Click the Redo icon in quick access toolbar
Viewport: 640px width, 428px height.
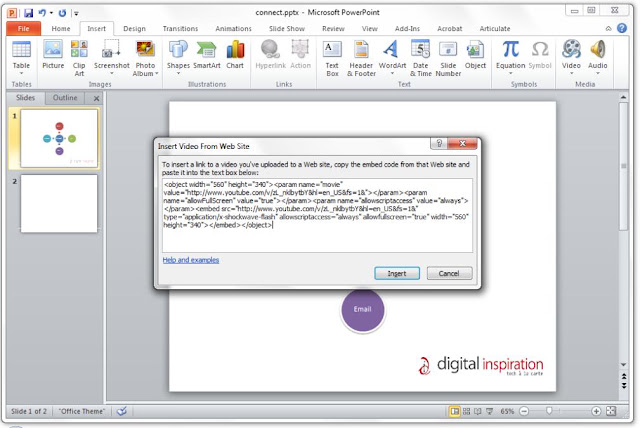[x=62, y=13]
